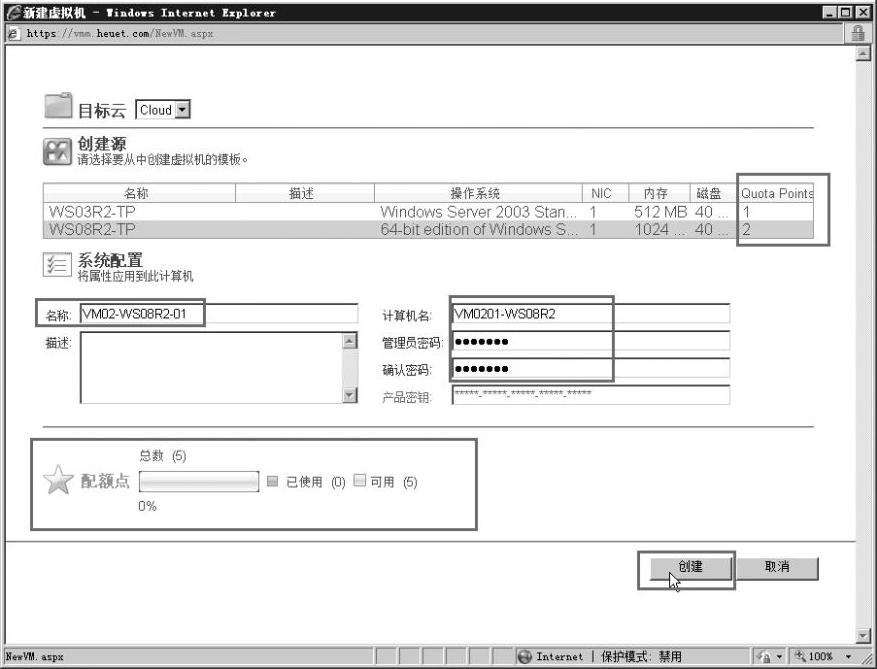Click the security lock icon beside address bar

click(858, 33)
